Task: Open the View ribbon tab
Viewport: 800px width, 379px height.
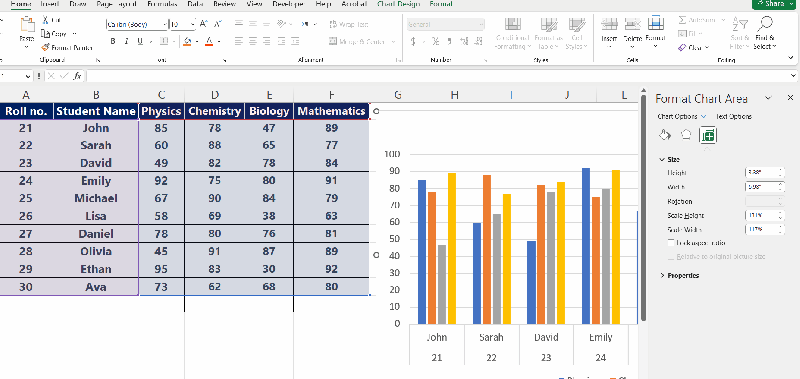Action: click(254, 4)
